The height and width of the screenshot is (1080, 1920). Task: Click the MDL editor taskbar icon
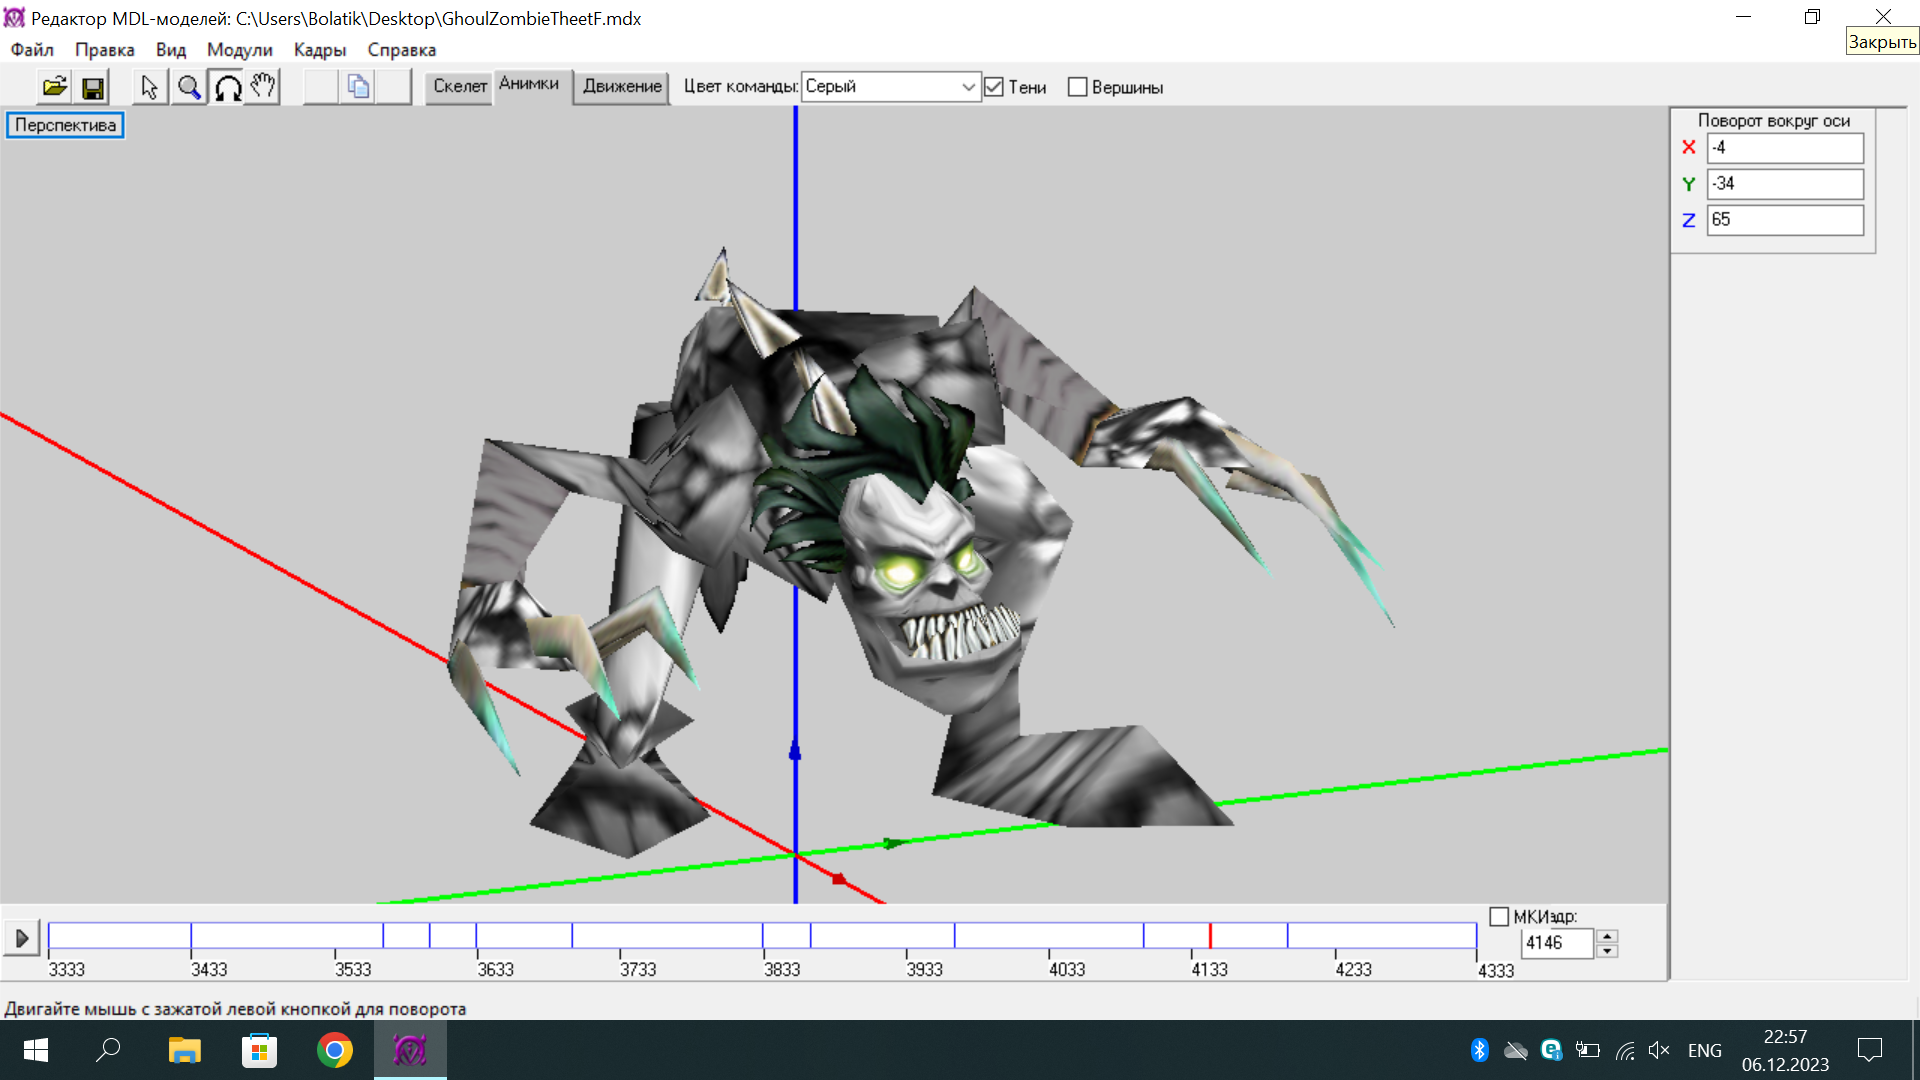(410, 1050)
